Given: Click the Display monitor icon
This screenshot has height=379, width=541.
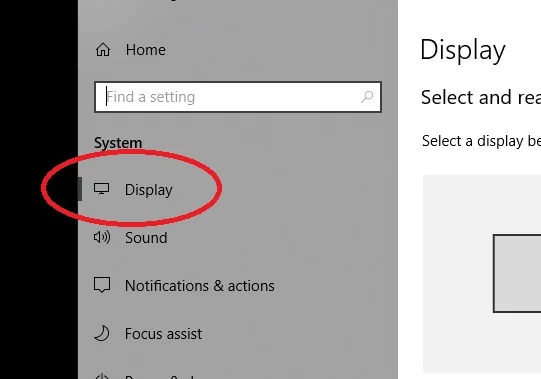Looking at the screenshot, I should [x=101, y=189].
